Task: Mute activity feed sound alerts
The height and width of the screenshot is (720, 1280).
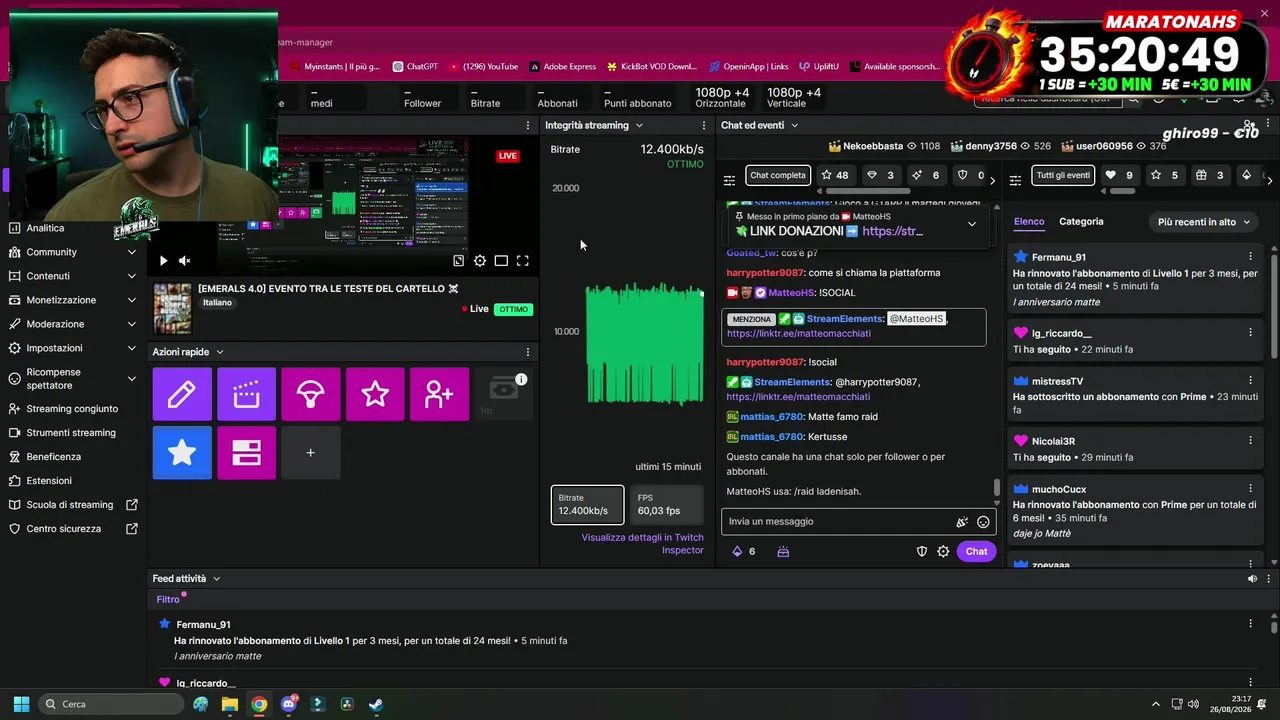Action: [x=1252, y=579]
